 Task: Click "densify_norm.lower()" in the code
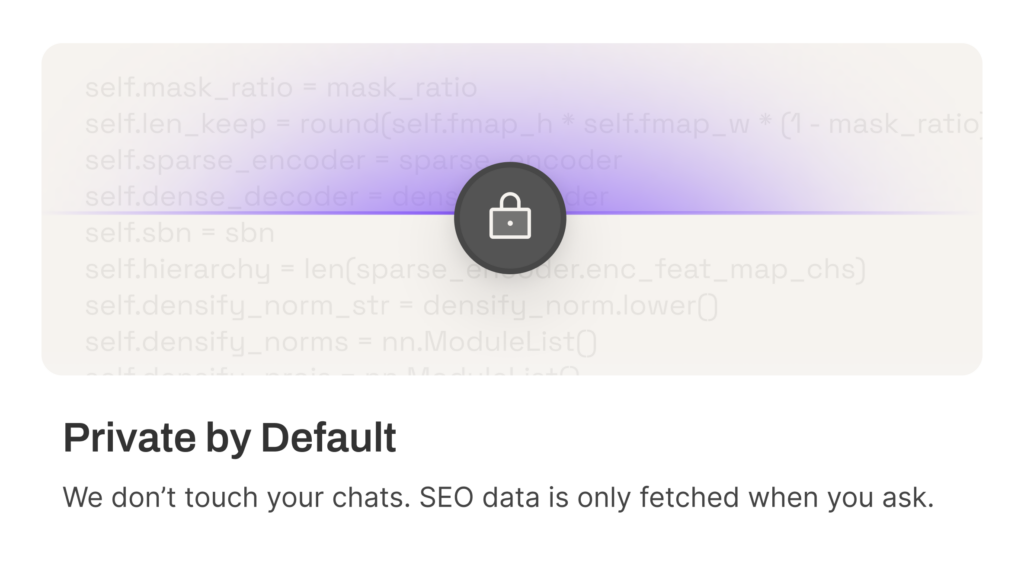coord(570,306)
